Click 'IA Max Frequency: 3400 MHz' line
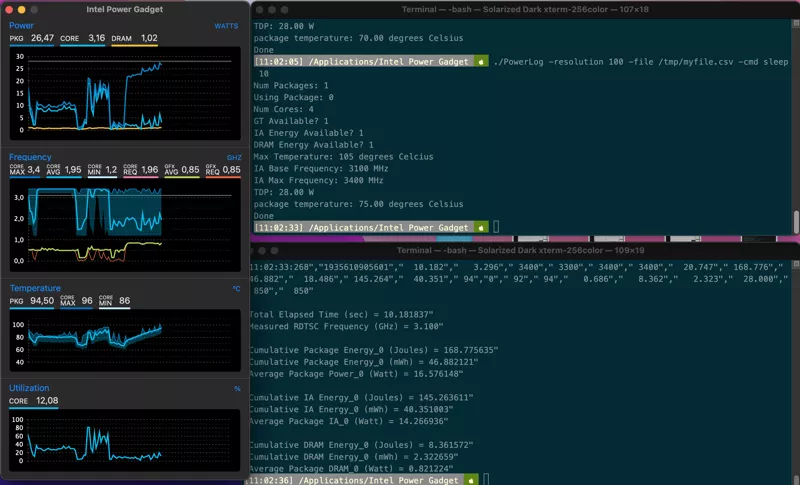 [318, 181]
